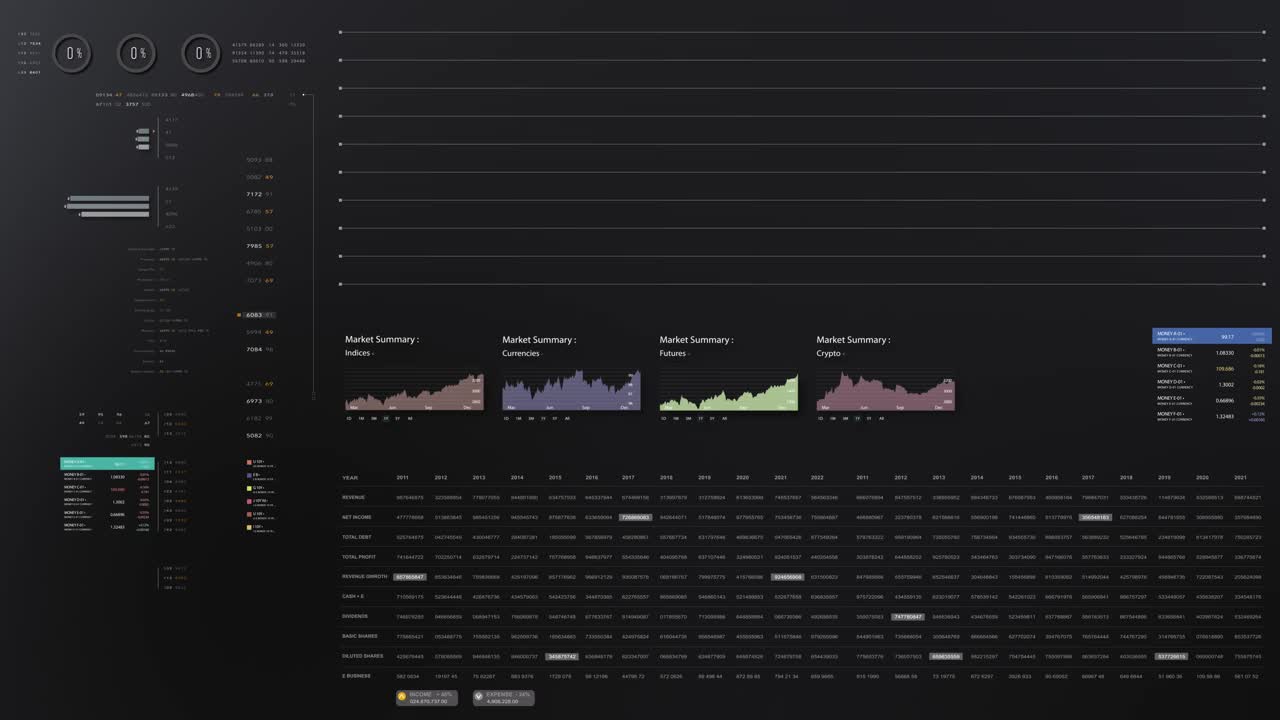The image size is (1280, 720).
Task: Click the pink legend swatch
Action: coord(249,501)
